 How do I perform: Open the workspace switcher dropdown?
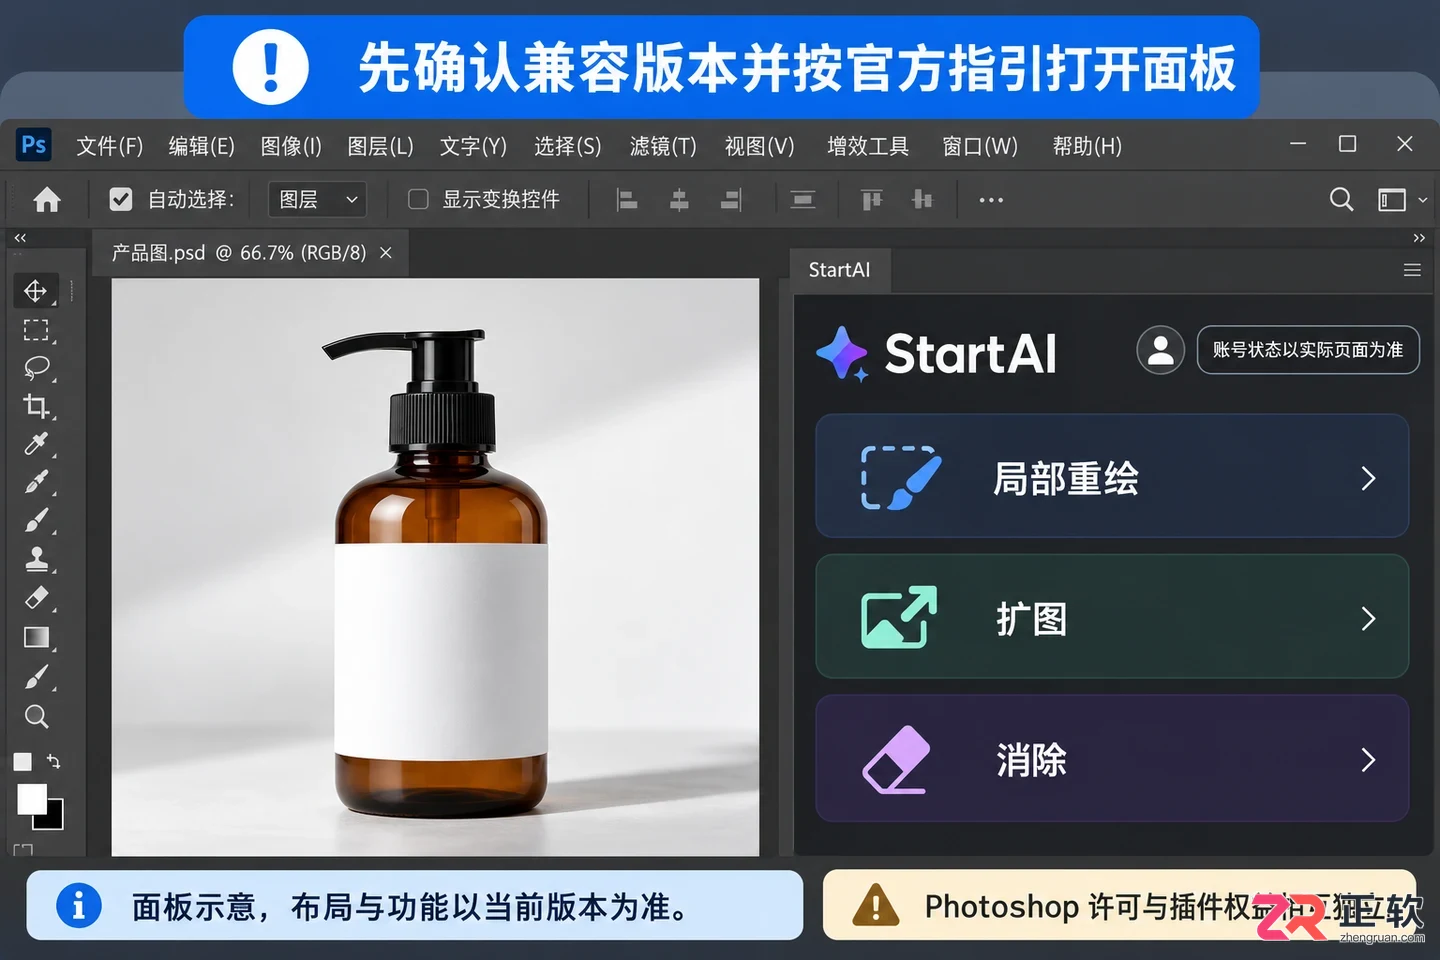coord(1402,200)
